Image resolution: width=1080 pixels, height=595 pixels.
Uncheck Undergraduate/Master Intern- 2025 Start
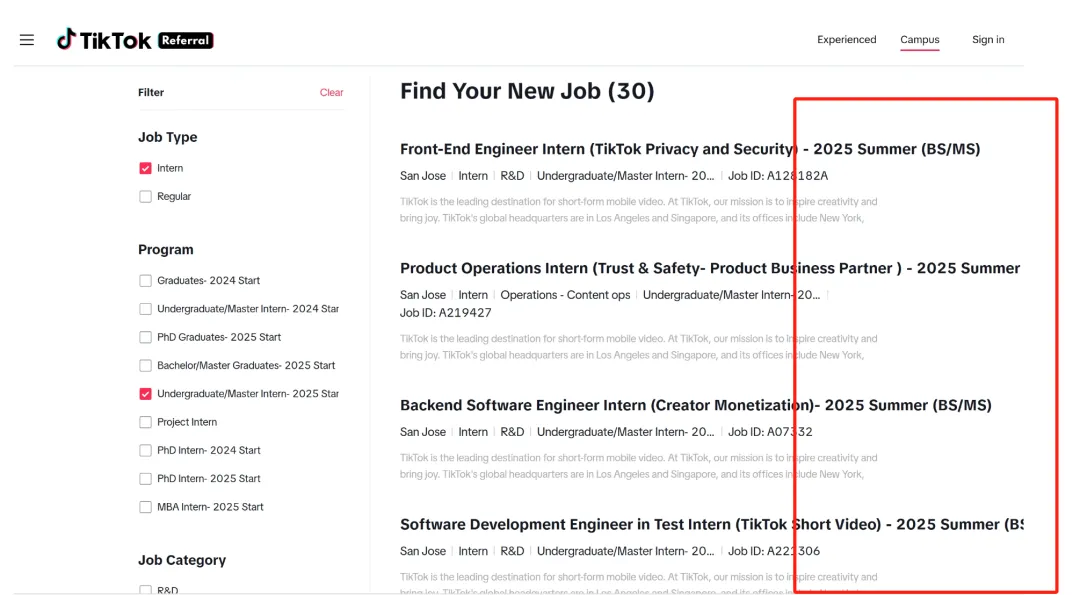click(x=145, y=393)
